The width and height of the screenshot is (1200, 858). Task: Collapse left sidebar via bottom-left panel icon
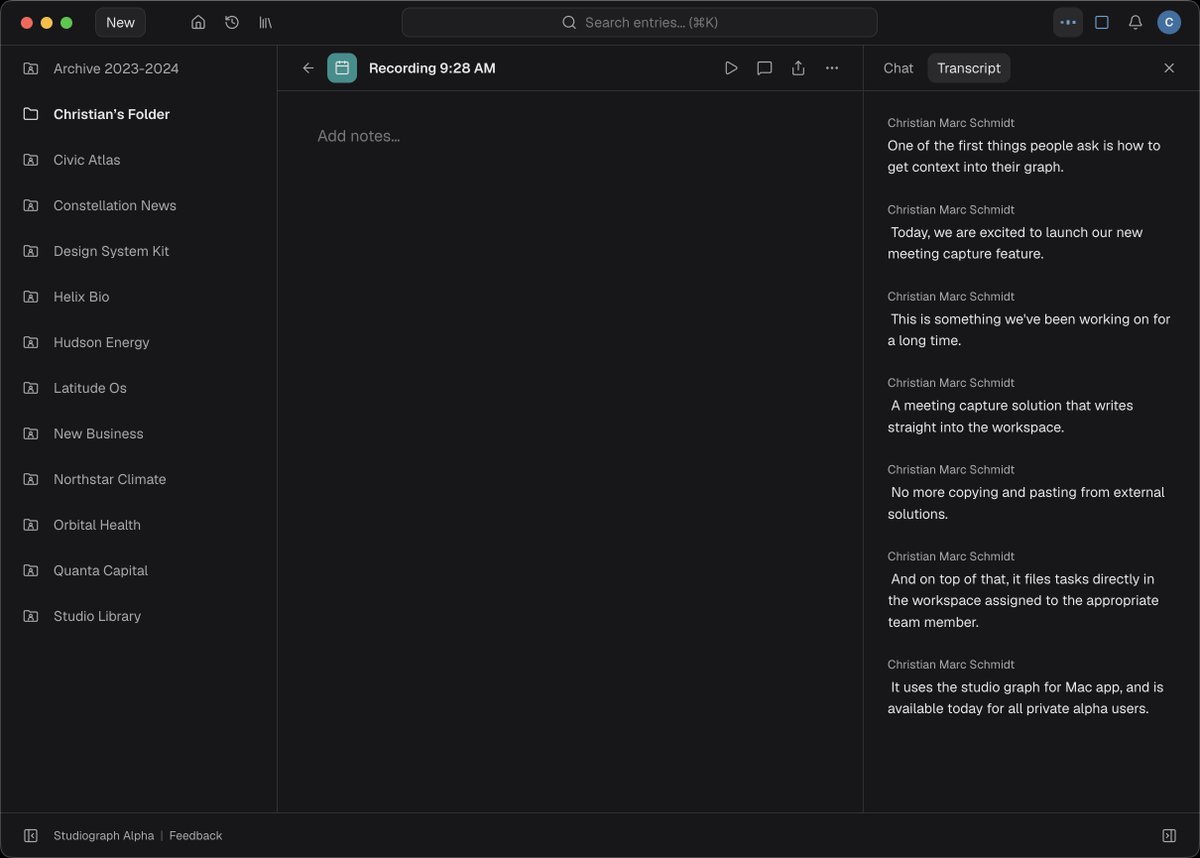click(x=31, y=835)
